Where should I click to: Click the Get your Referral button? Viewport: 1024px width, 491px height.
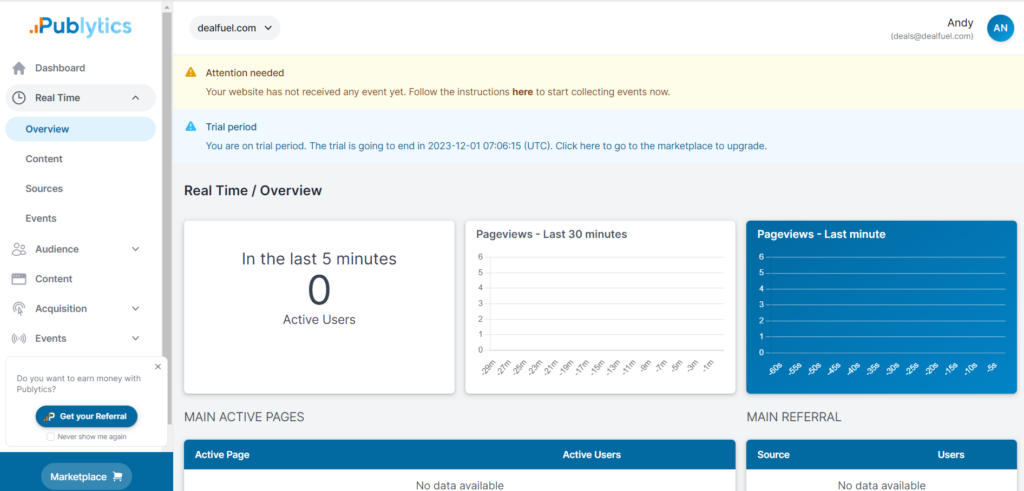[x=86, y=417]
